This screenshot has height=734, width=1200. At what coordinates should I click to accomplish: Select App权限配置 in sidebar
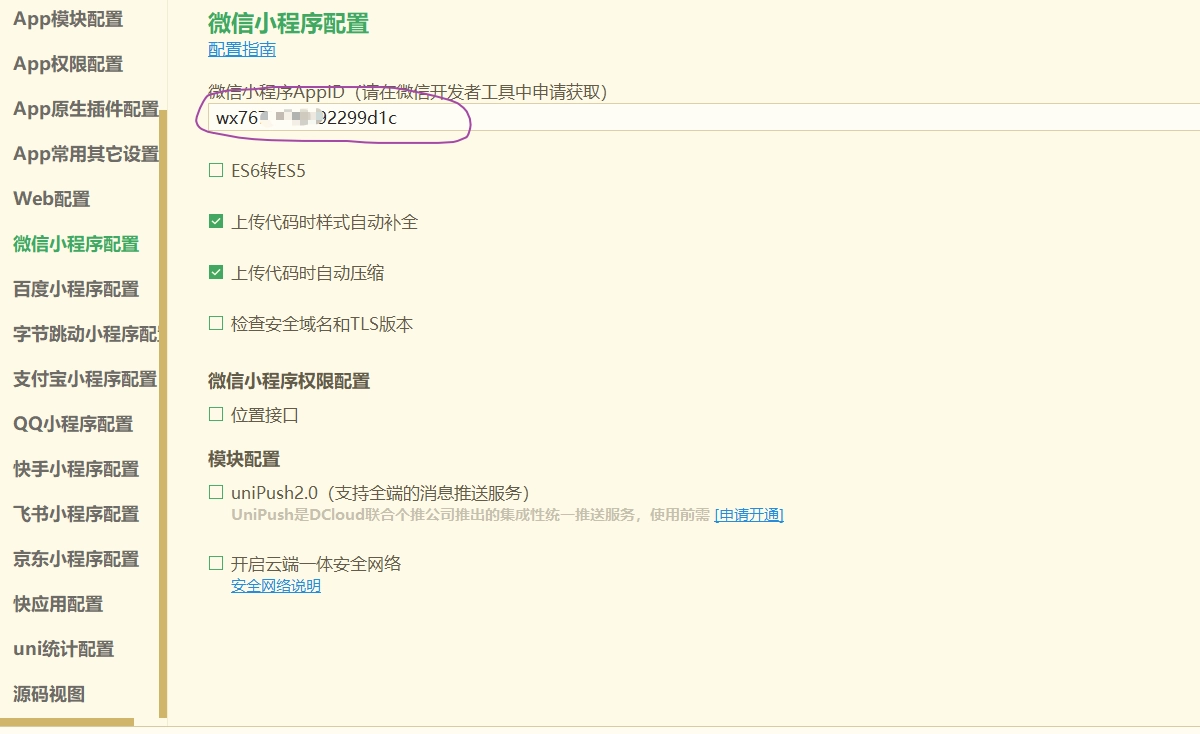click(x=68, y=64)
